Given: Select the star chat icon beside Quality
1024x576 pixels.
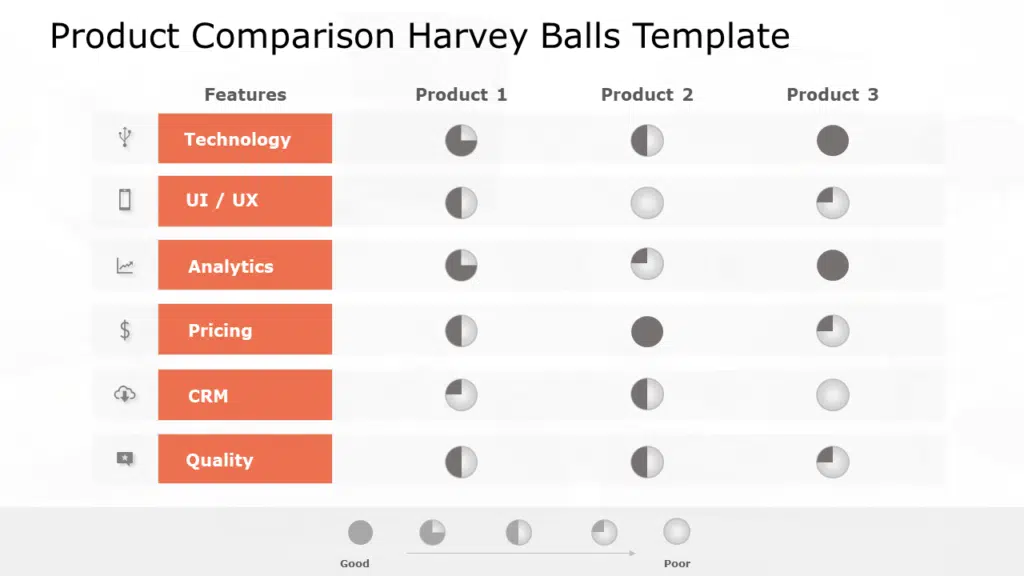Looking at the screenshot, I should tap(125, 459).
